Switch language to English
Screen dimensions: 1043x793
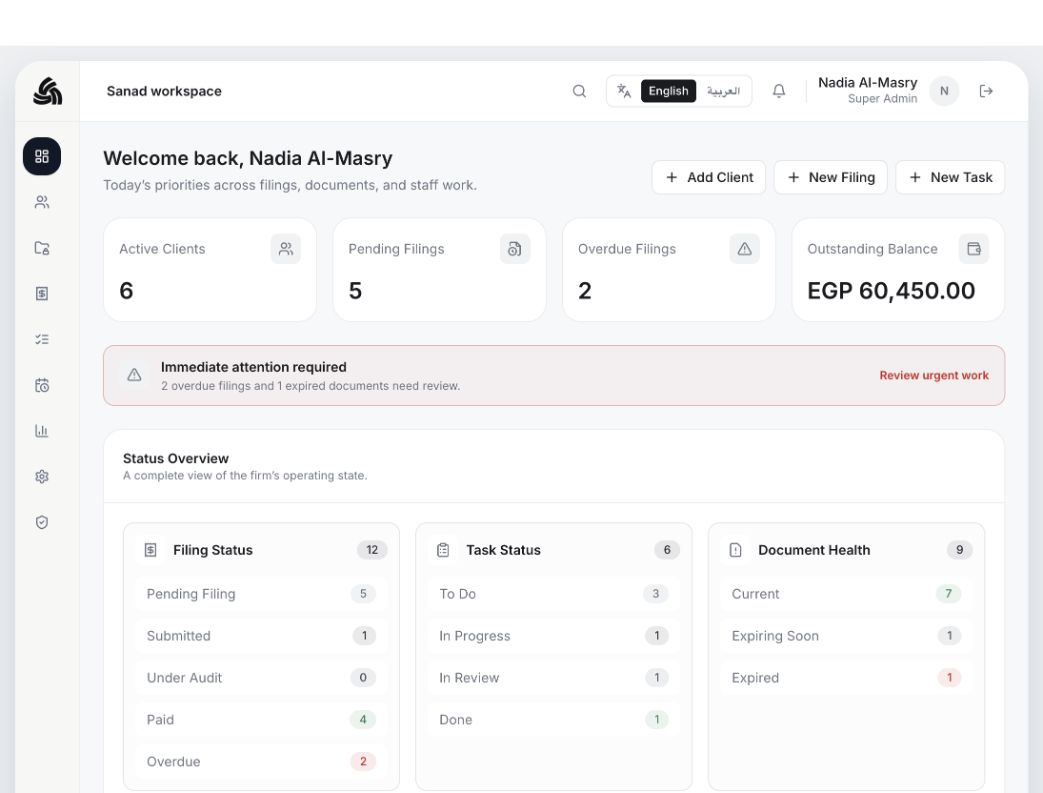pyautogui.click(x=669, y=91)
